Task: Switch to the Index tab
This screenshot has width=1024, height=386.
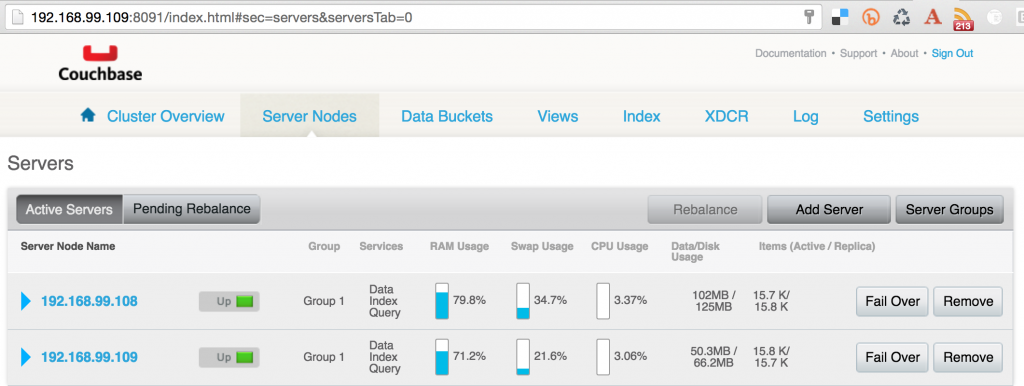Action: (x=641, y=116)
